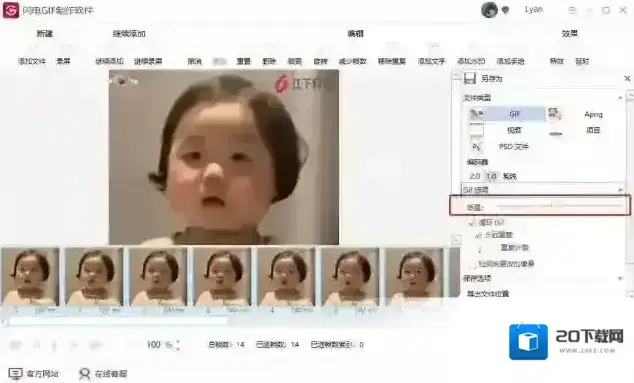
Task: Click the Apng format icon
Action: pos(555,114)
